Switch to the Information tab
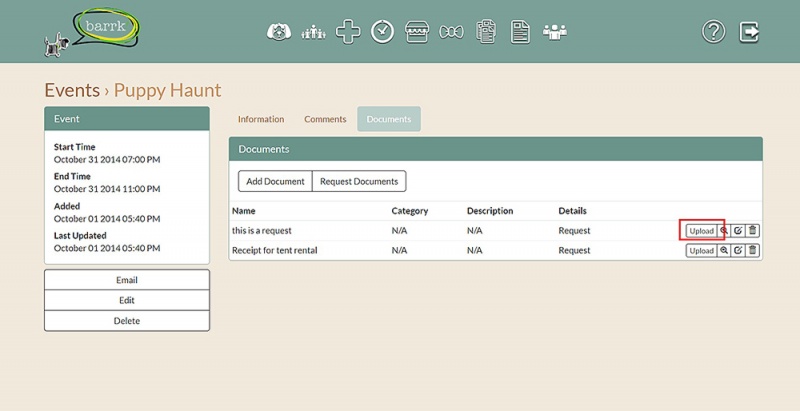This screenshot has height=411, width=800. click(x=261, y=119)
